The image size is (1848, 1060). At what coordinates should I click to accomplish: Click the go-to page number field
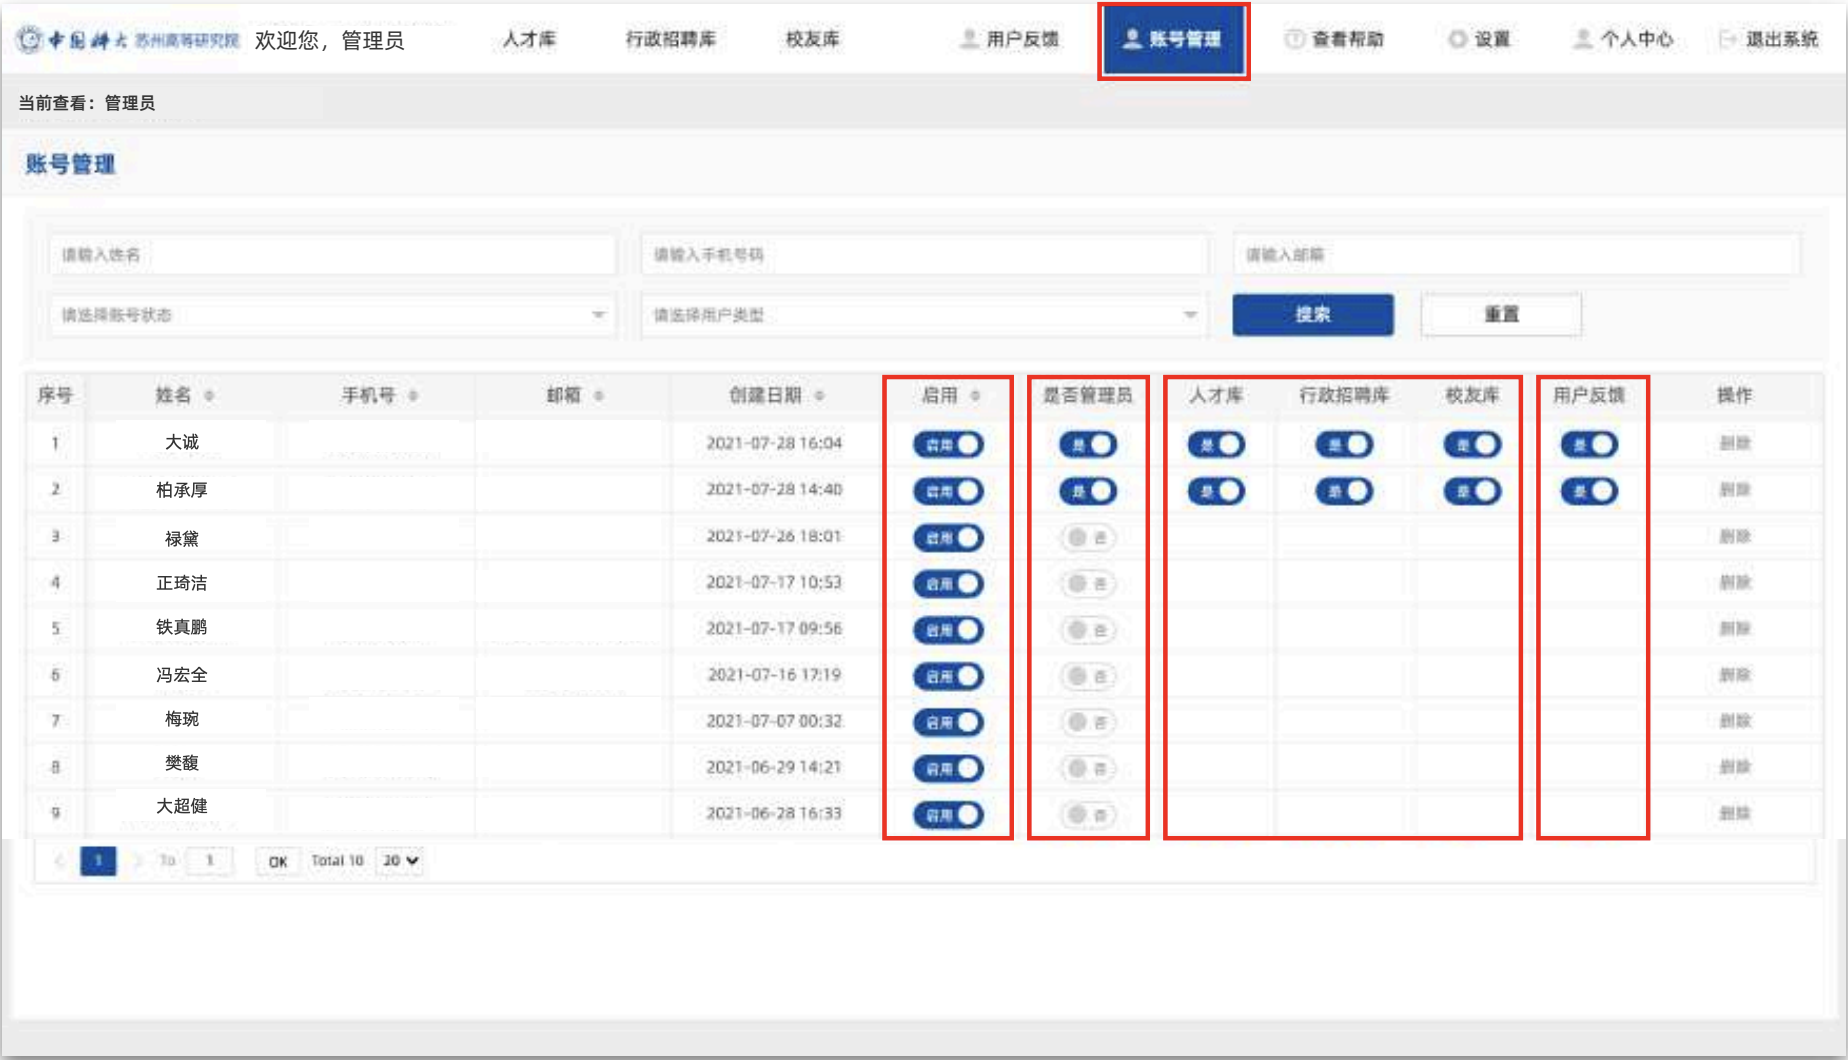click(x=209, y=860)
